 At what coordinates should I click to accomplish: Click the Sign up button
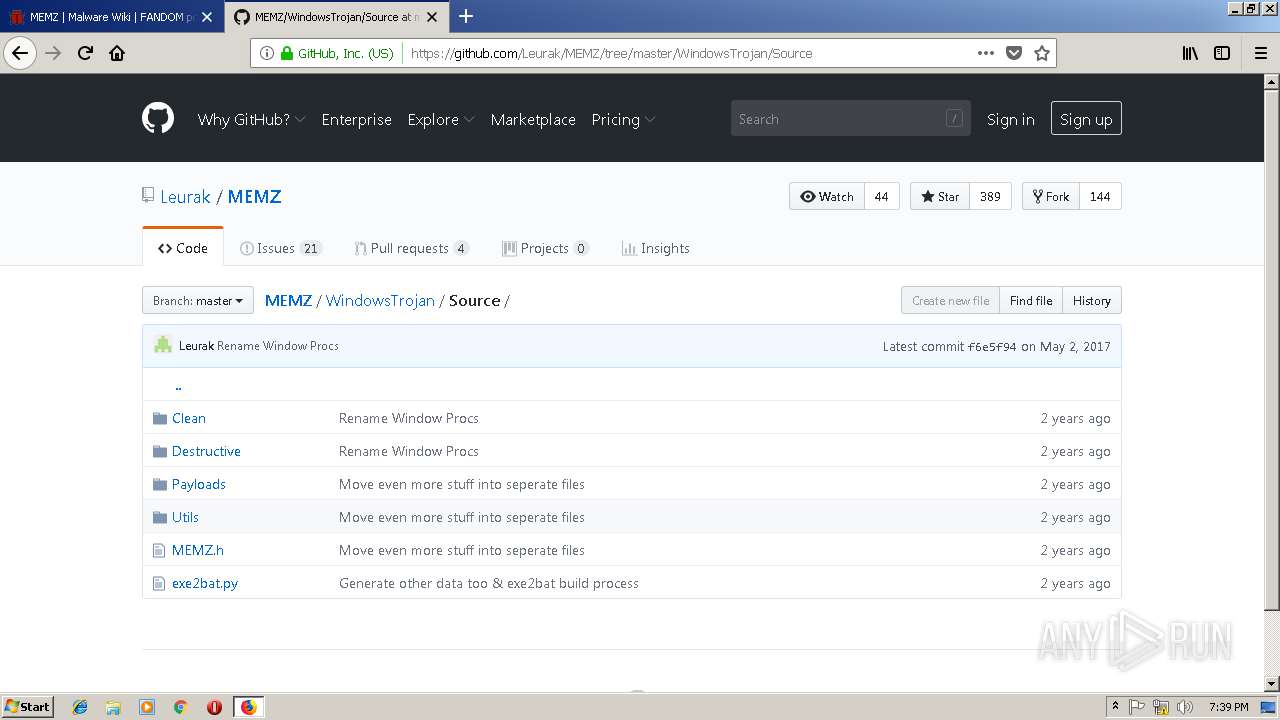1086,119
